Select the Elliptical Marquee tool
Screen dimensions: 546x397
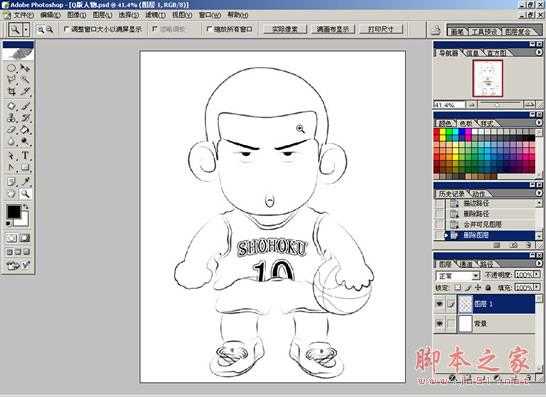(x=11, y=68)
